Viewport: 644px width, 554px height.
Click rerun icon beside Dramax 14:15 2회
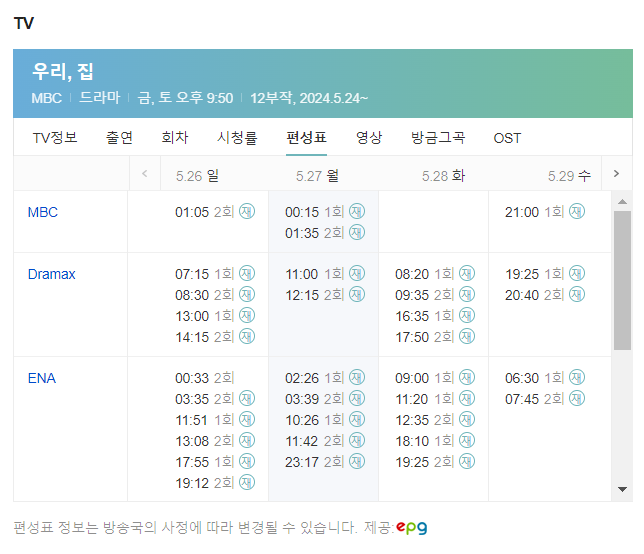click(247, 336)
